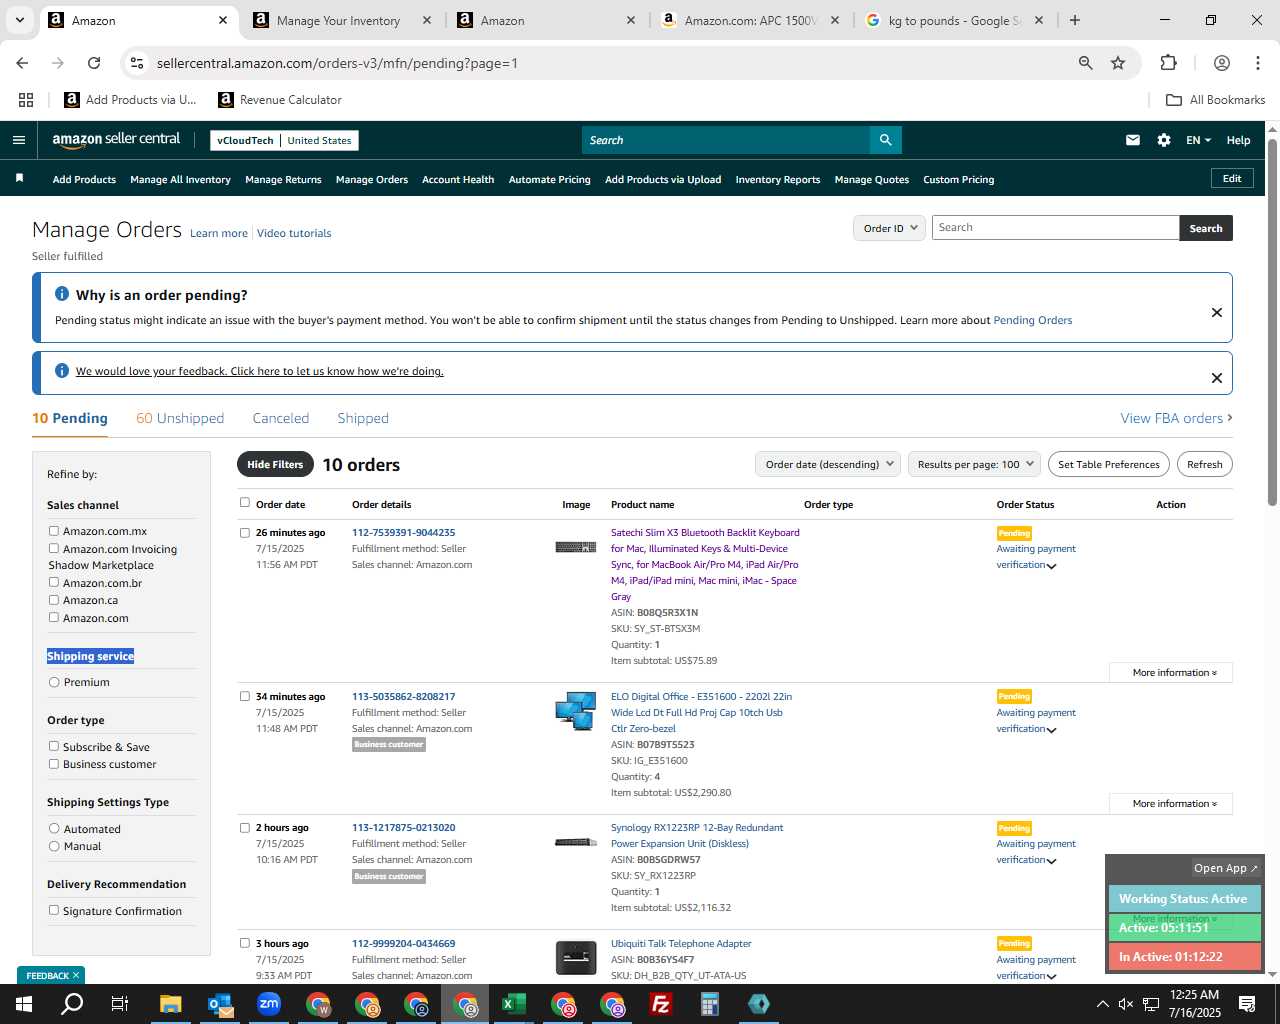This screenshot has width=1280, height=1024.
Task: Click the ELO Digital monitor product thumbnail
Action: 576,711
